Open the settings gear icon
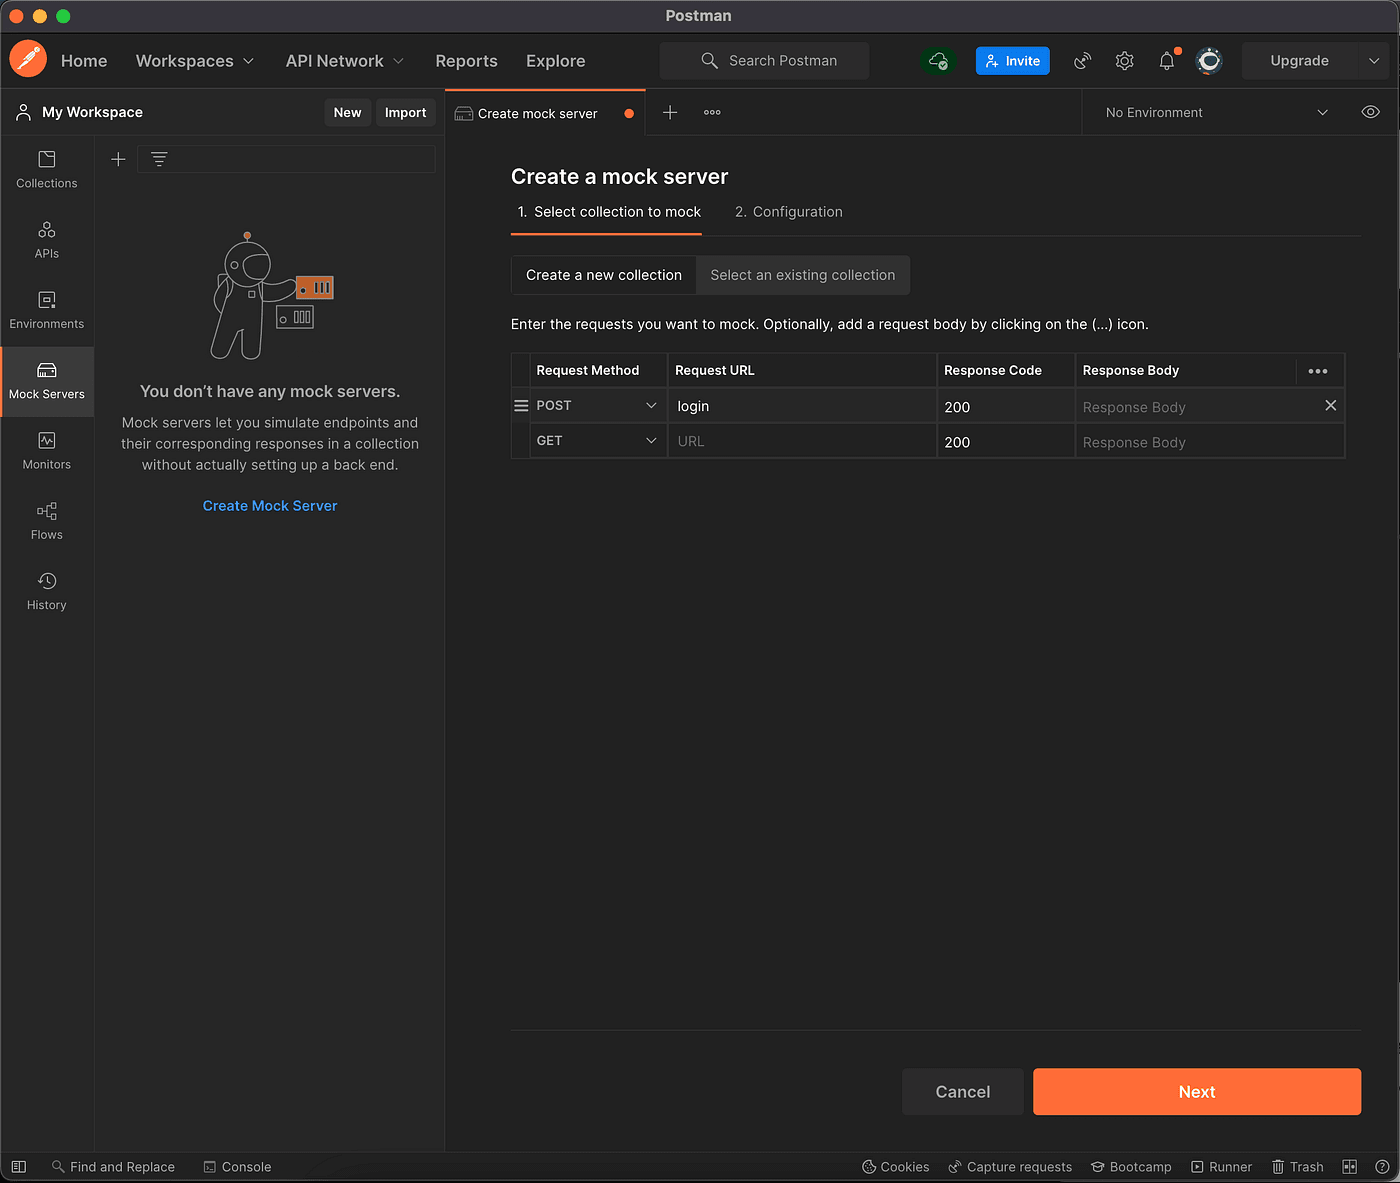 click(x=1125, y=61)
